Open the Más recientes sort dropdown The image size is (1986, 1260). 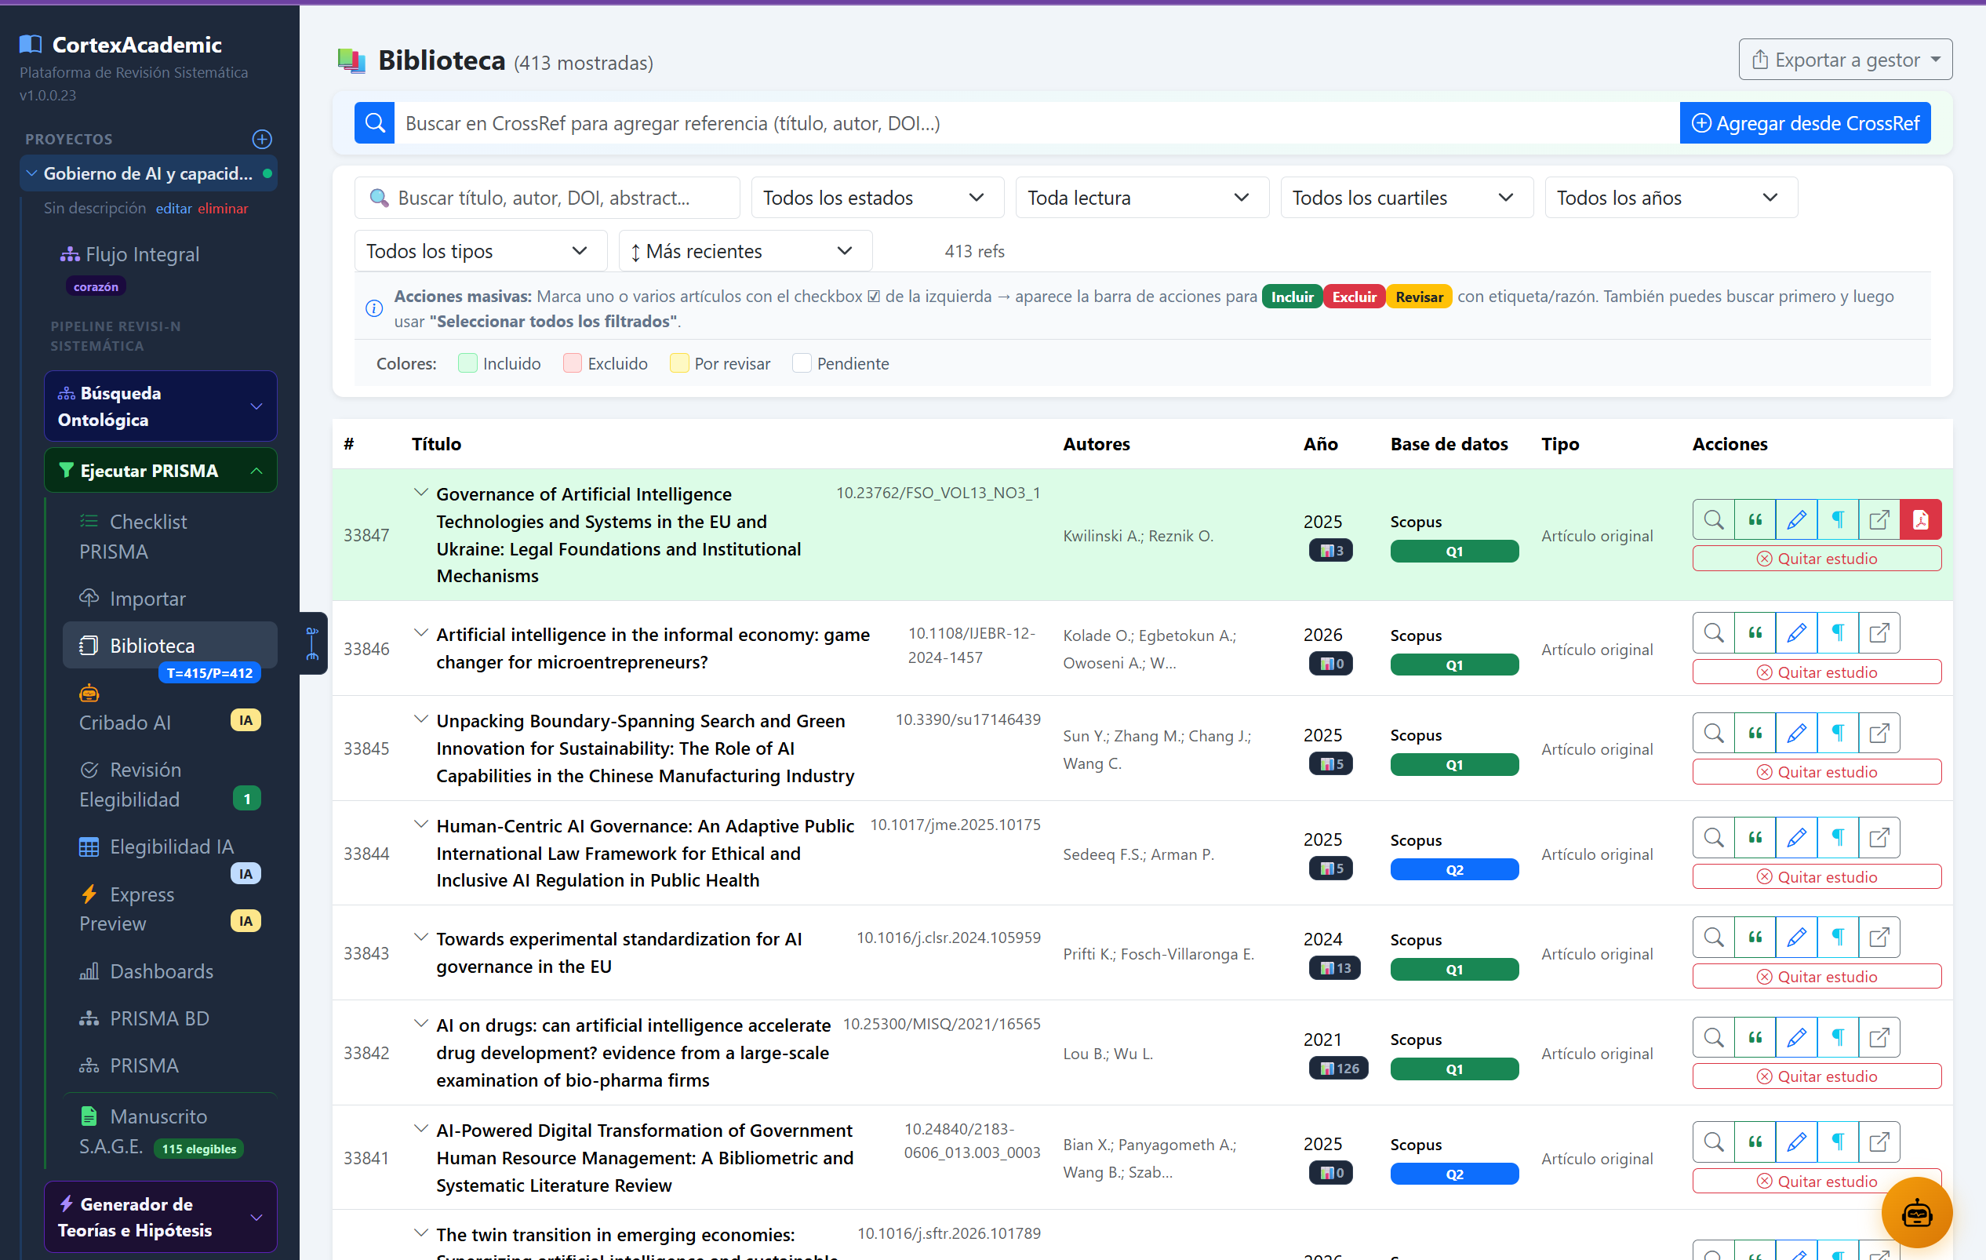(x=745, y=251)
